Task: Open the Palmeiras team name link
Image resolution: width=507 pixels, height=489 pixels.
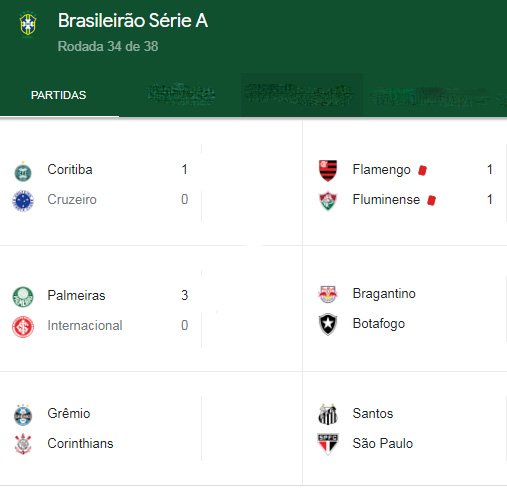Action: tap(76, 295)
